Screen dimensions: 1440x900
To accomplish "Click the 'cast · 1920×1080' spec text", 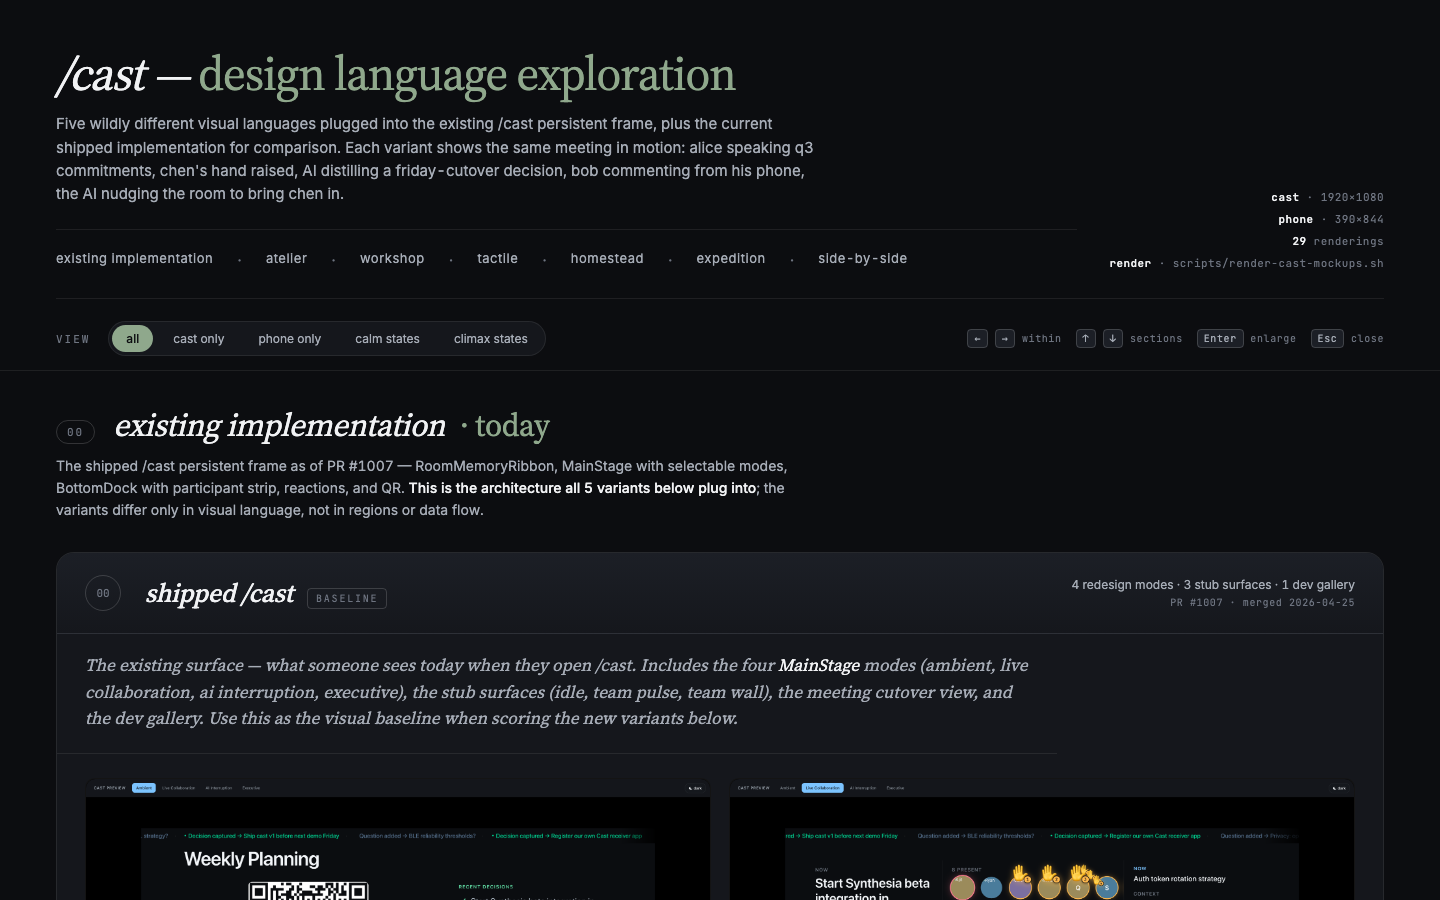I will click(x=1327, y=197).
